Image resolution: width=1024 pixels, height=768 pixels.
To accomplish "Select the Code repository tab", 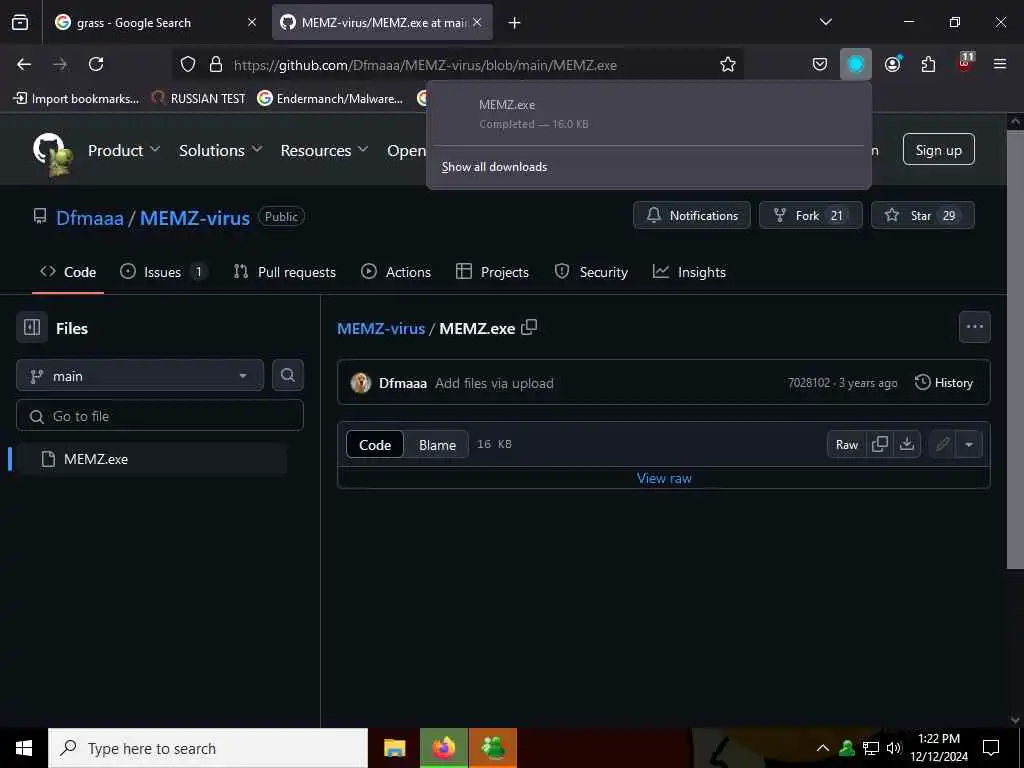I will pyautogui.click(x=68, y=272).
